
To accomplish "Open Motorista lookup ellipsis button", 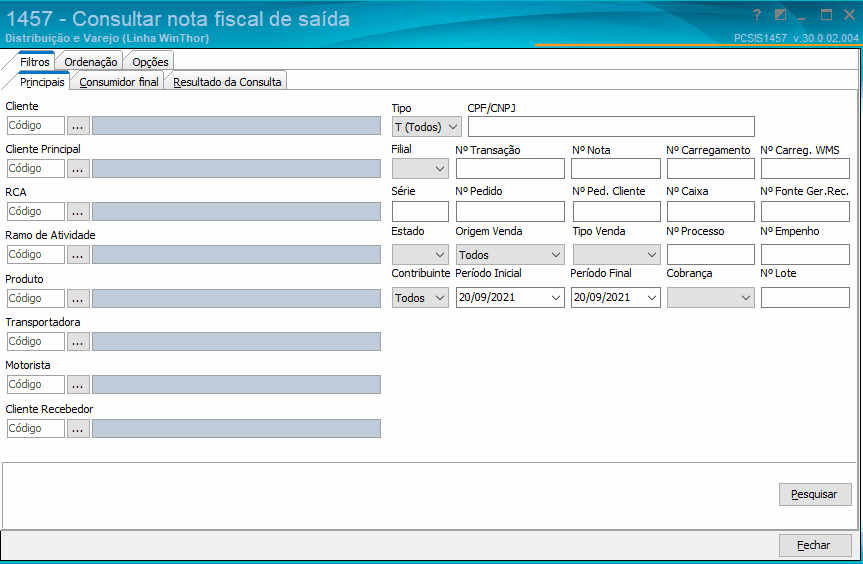I will tap(78, 384).
